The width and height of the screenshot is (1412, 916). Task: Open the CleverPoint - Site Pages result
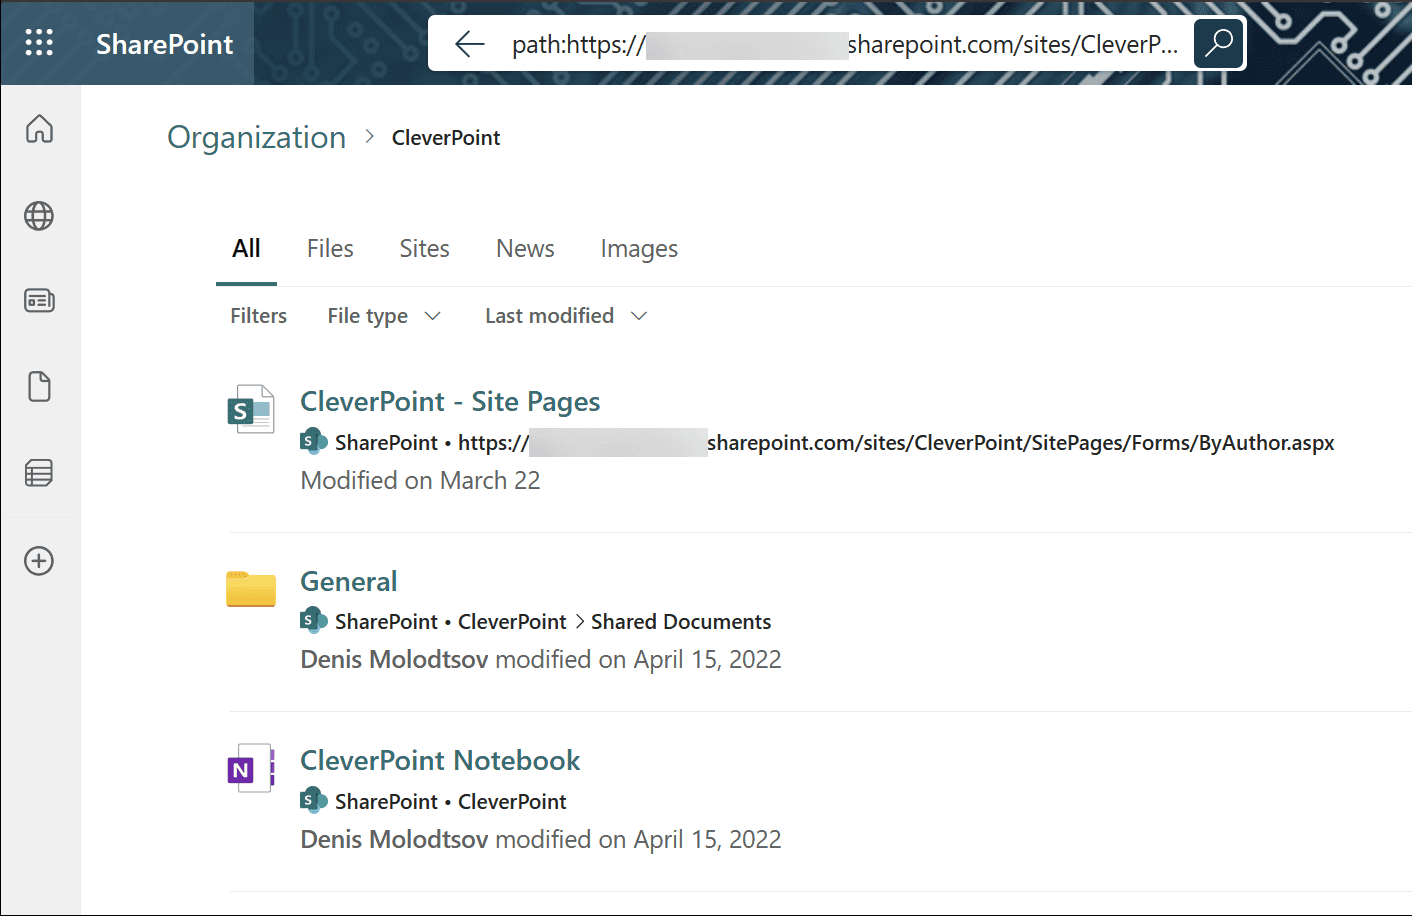450,401
